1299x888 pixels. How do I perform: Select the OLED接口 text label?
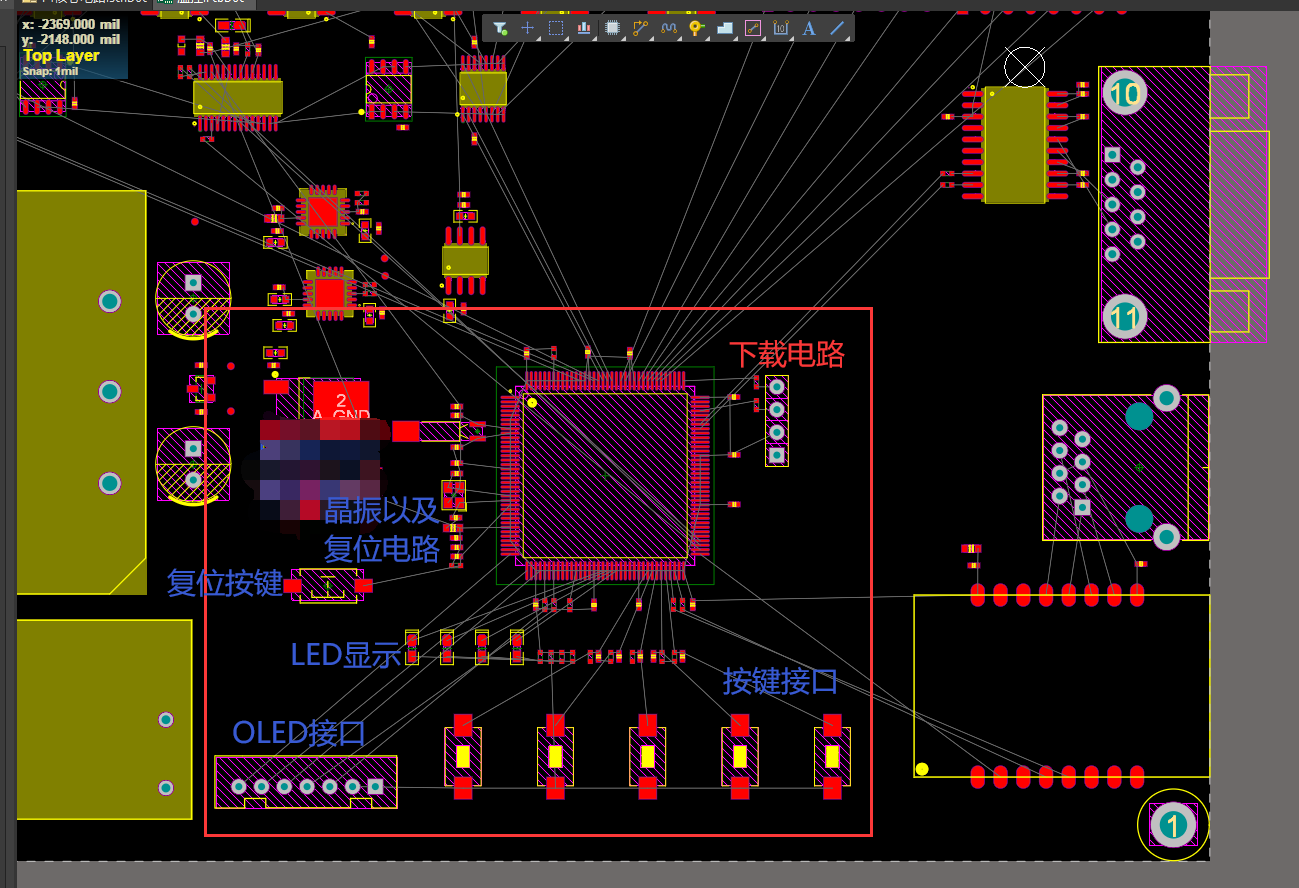pos(299,733)
